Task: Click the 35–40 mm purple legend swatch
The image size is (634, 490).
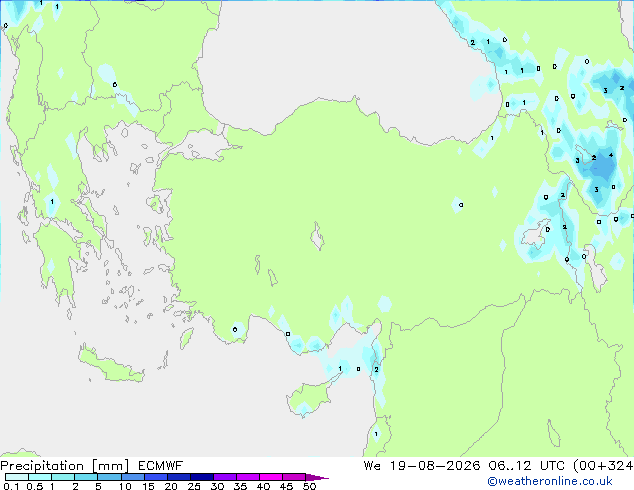Action: point(247,477)
